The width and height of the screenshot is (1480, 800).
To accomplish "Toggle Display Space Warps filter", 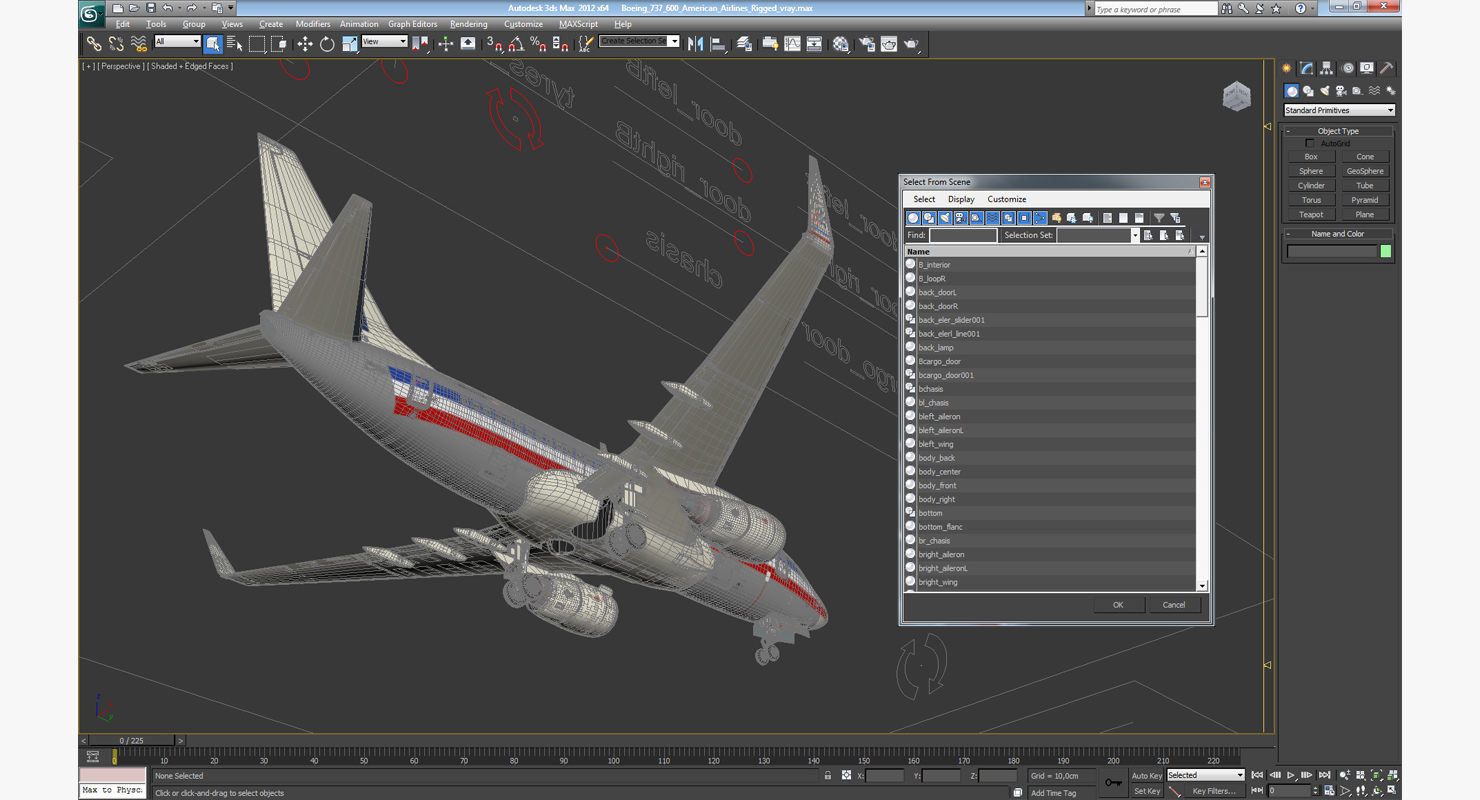I will click(992, 217).
